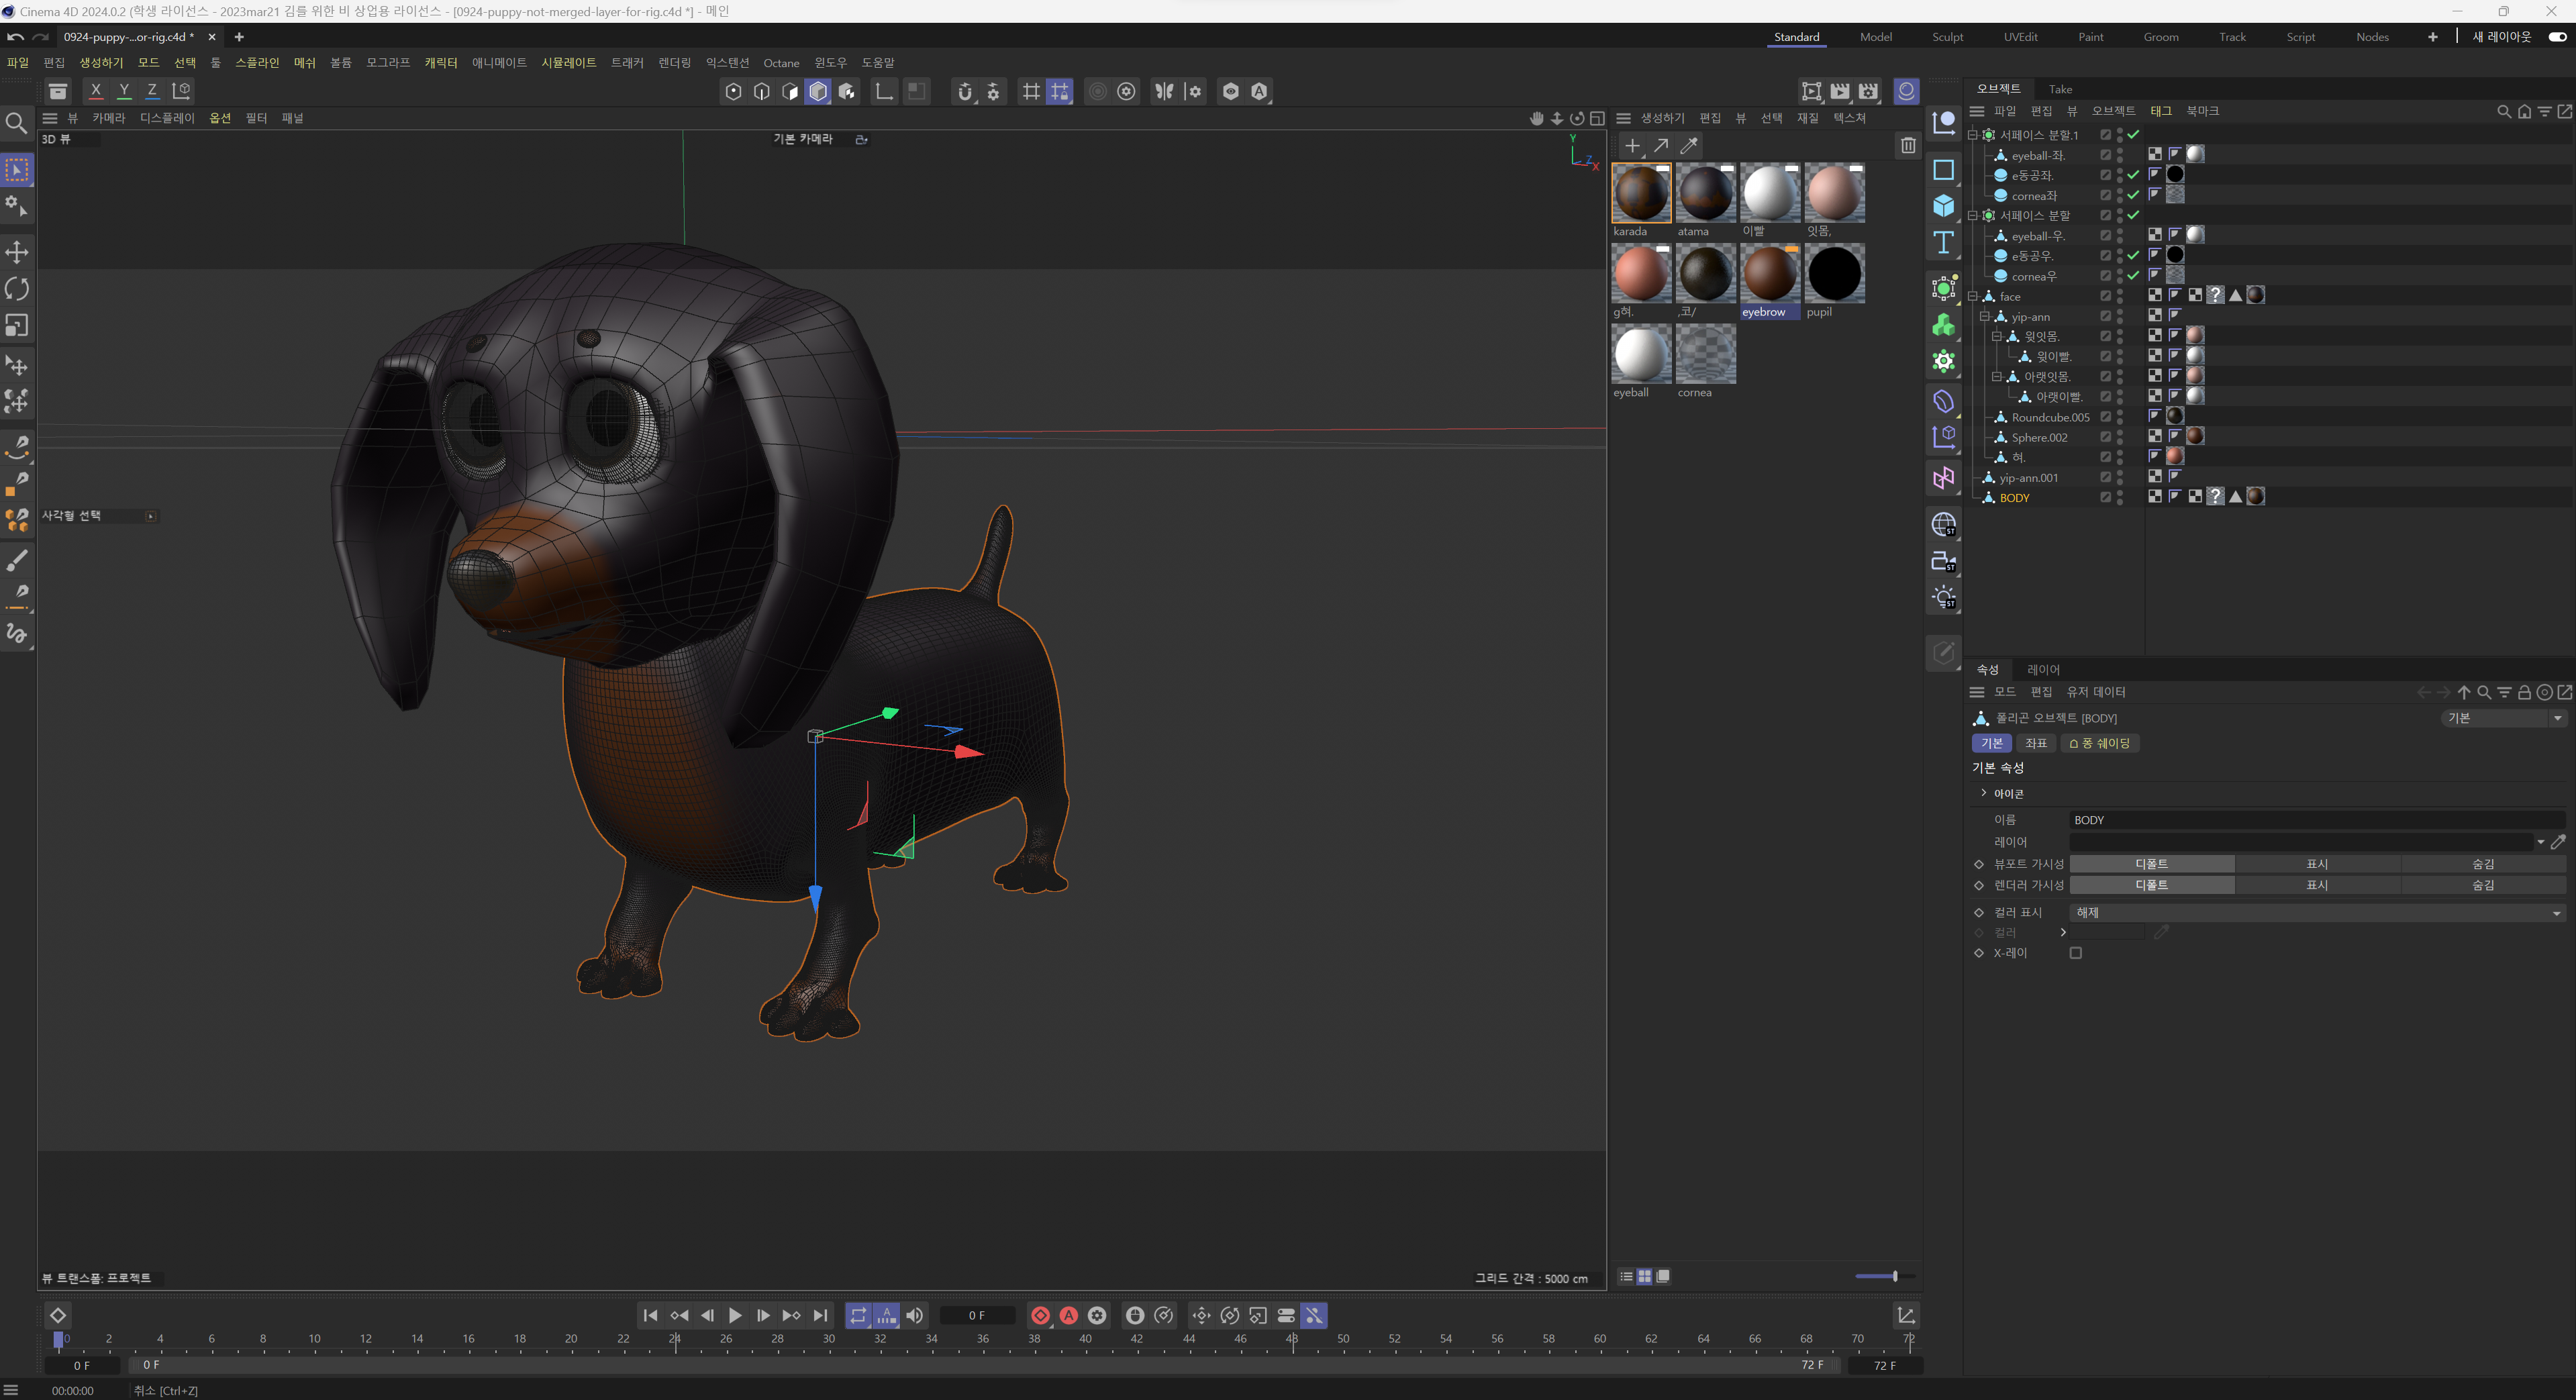This screenshot has height=1400, width=2576.
Task: Select the Move tool in left toolbar
Action: pos(17,251)
